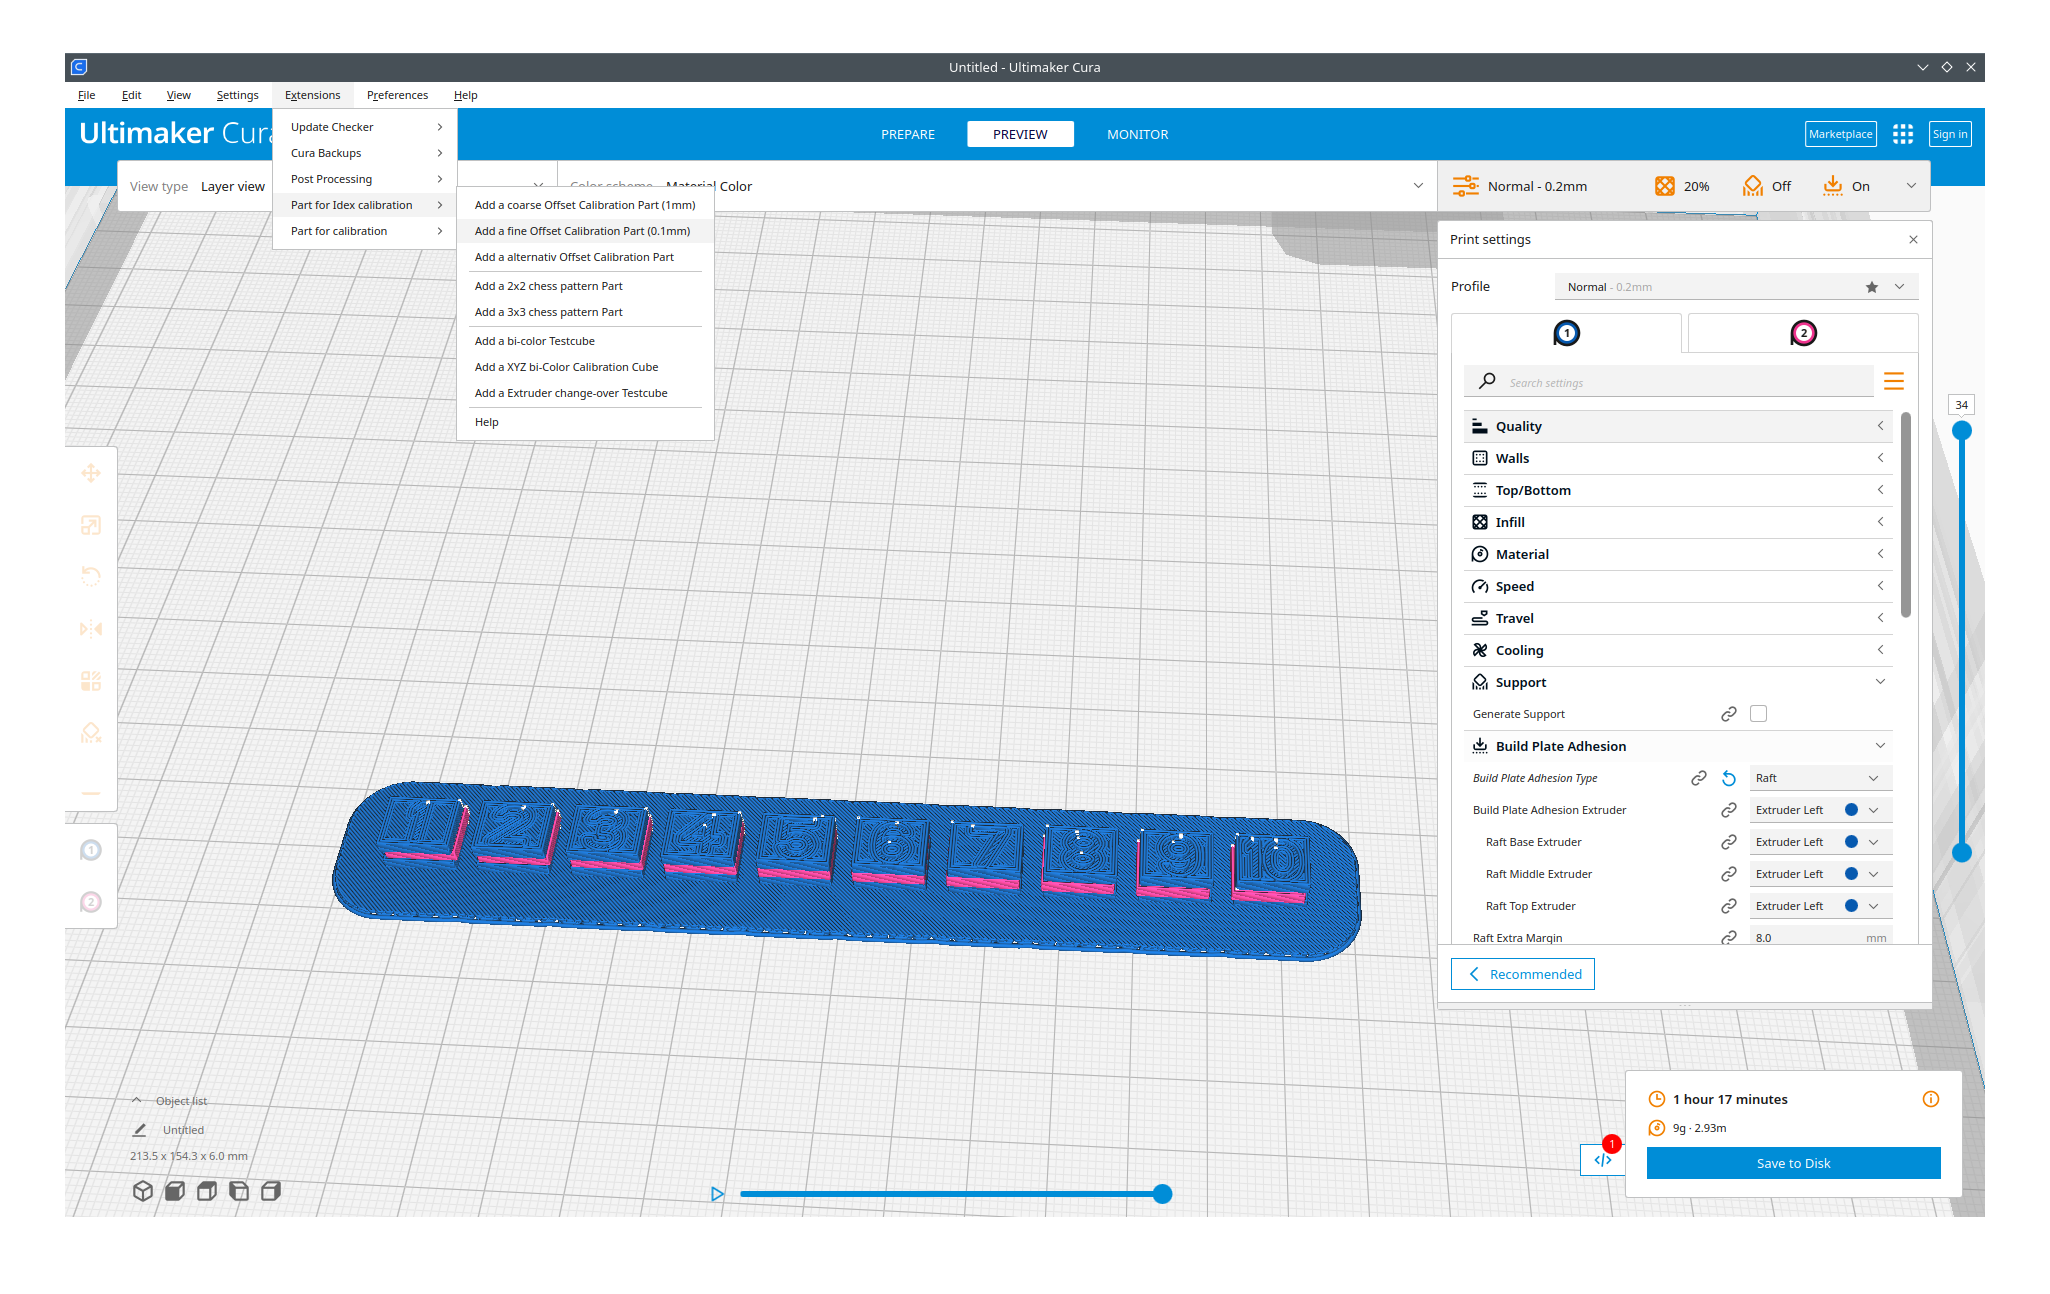Image resolution: width=2050 pixels, height=1294 pixels.
Task: Switch to the PREPARE stage
Action: (907, 134)
